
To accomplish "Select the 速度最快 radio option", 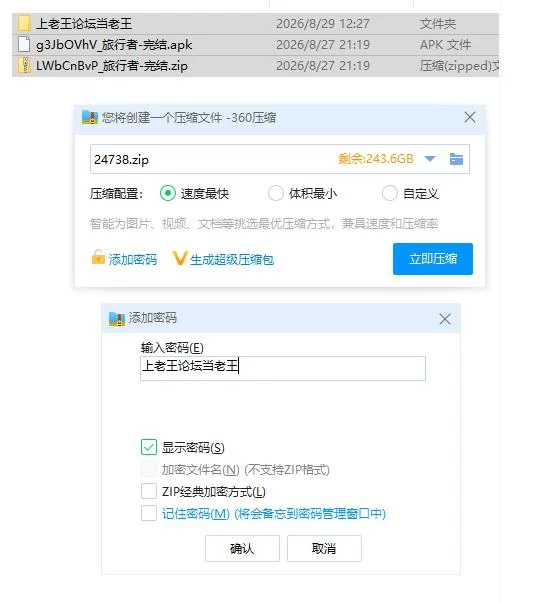I will [168, 193].
